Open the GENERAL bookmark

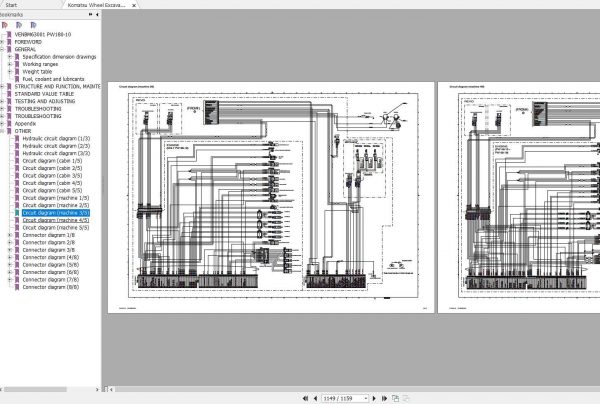(25, 49)
